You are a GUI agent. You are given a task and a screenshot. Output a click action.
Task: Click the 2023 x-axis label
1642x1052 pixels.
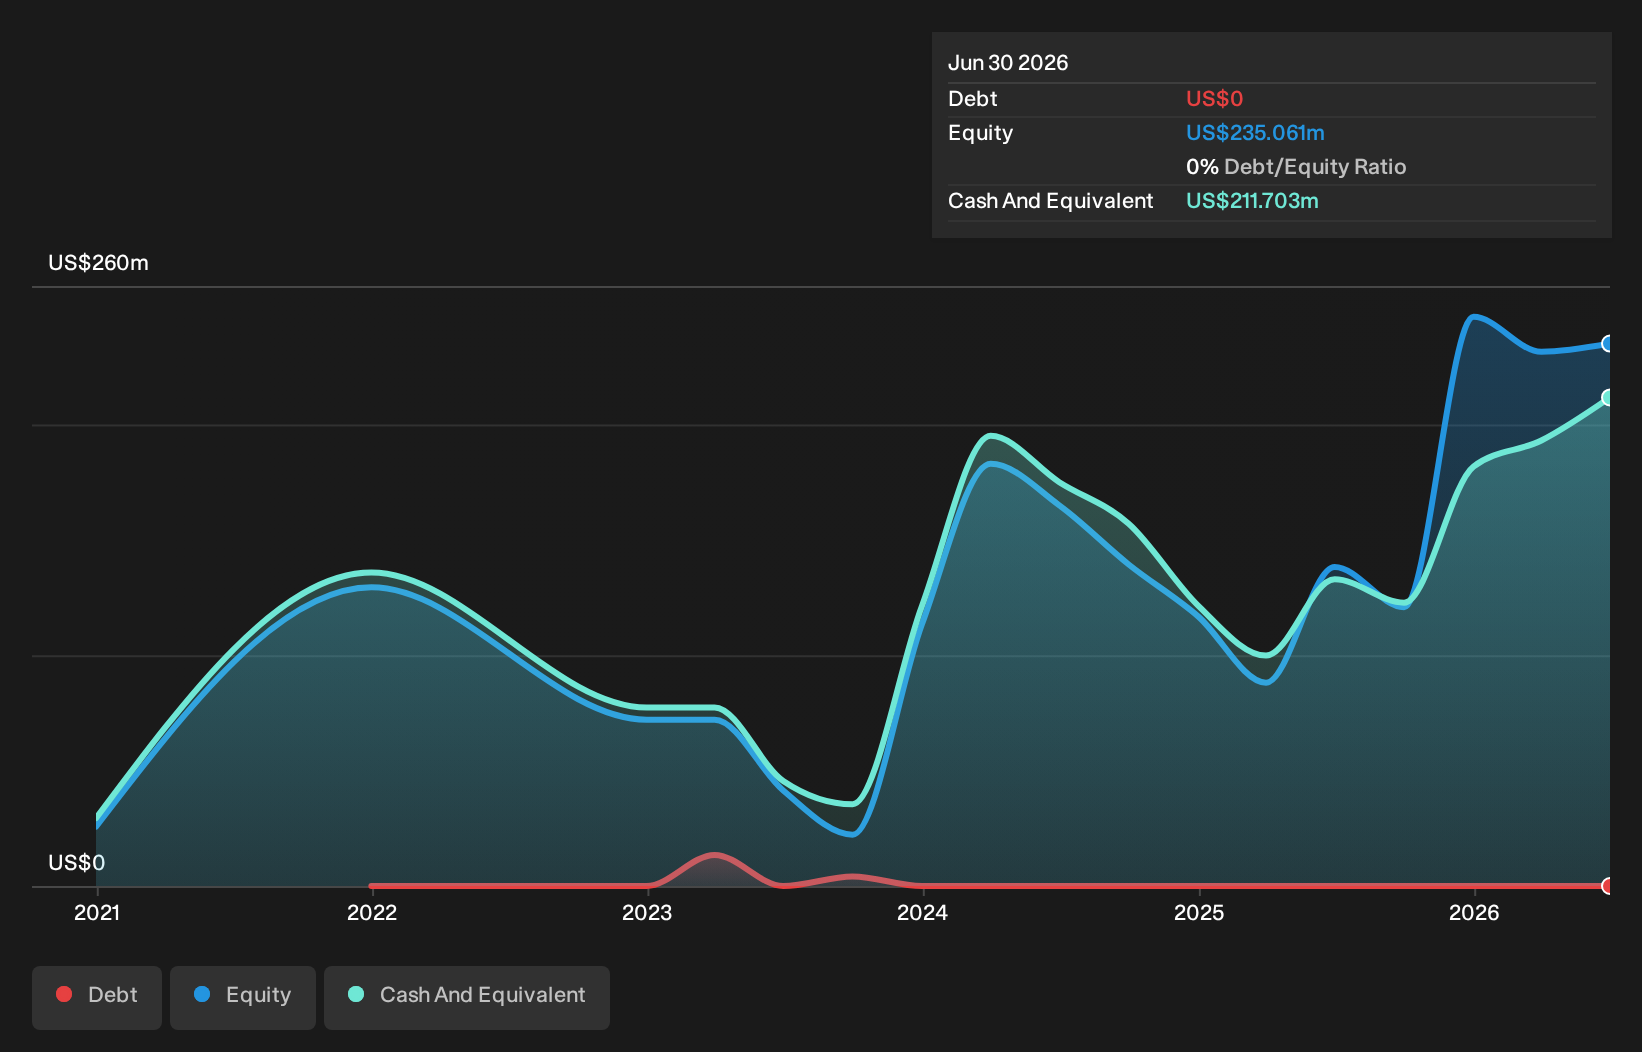647,912
